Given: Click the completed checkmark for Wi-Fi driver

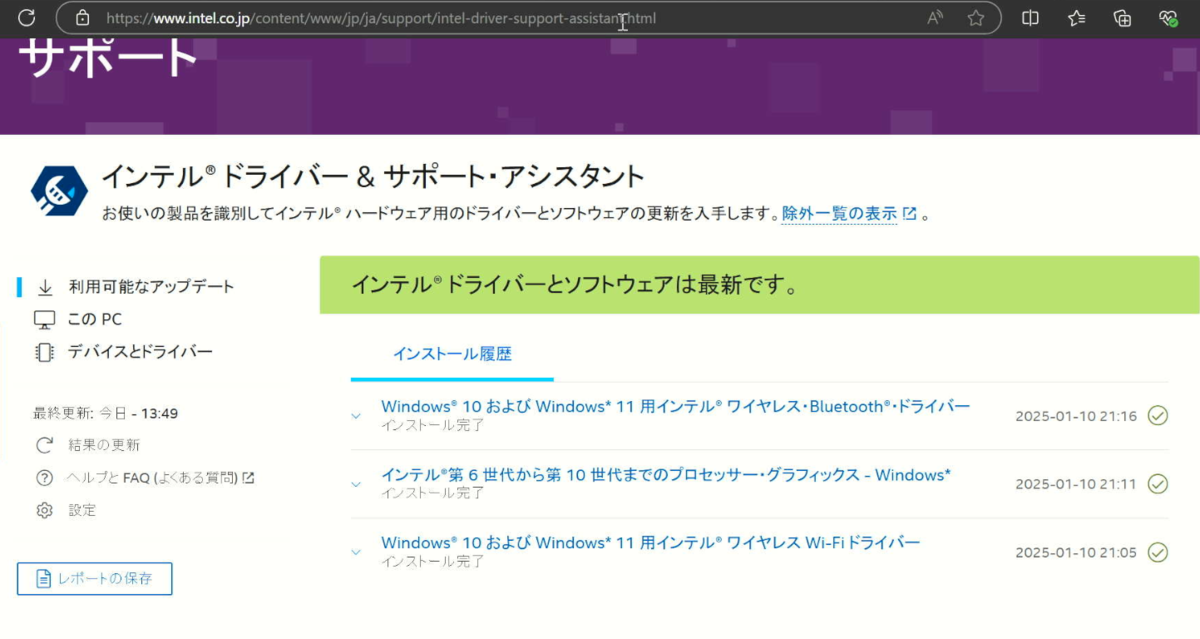Looking at the screenshot, I should coord(1158,551).
